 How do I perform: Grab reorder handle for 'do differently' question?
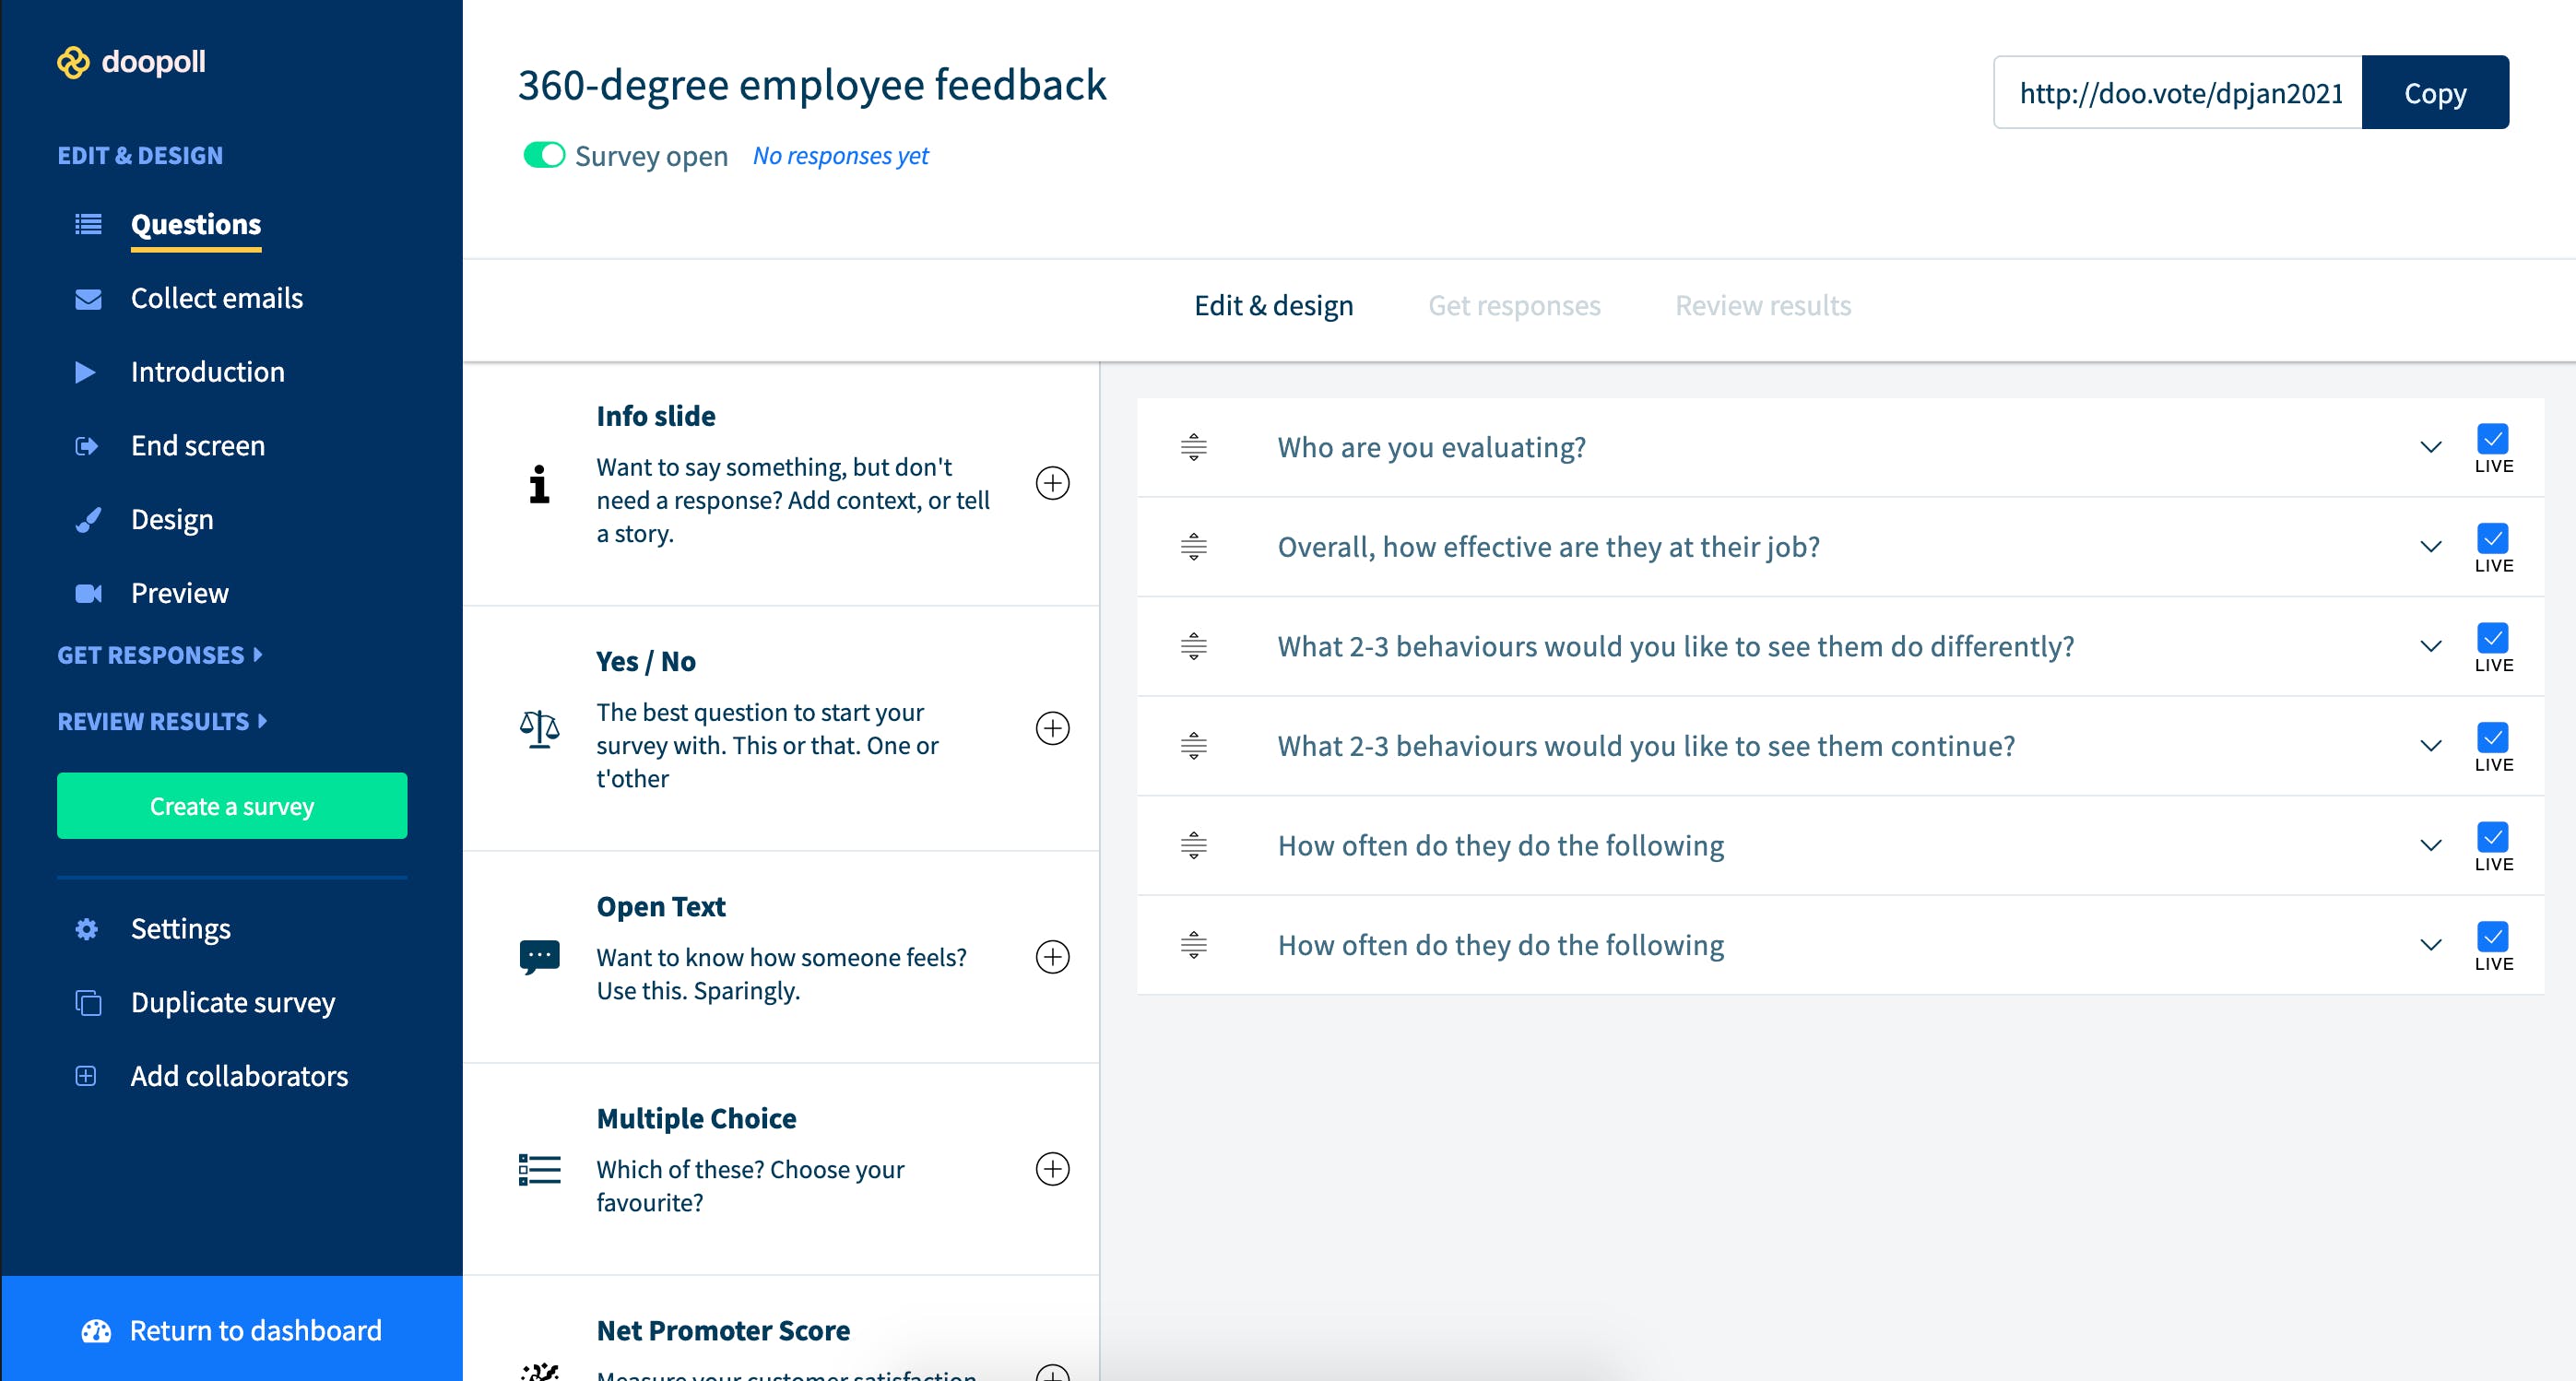(x=1193, y=646)
